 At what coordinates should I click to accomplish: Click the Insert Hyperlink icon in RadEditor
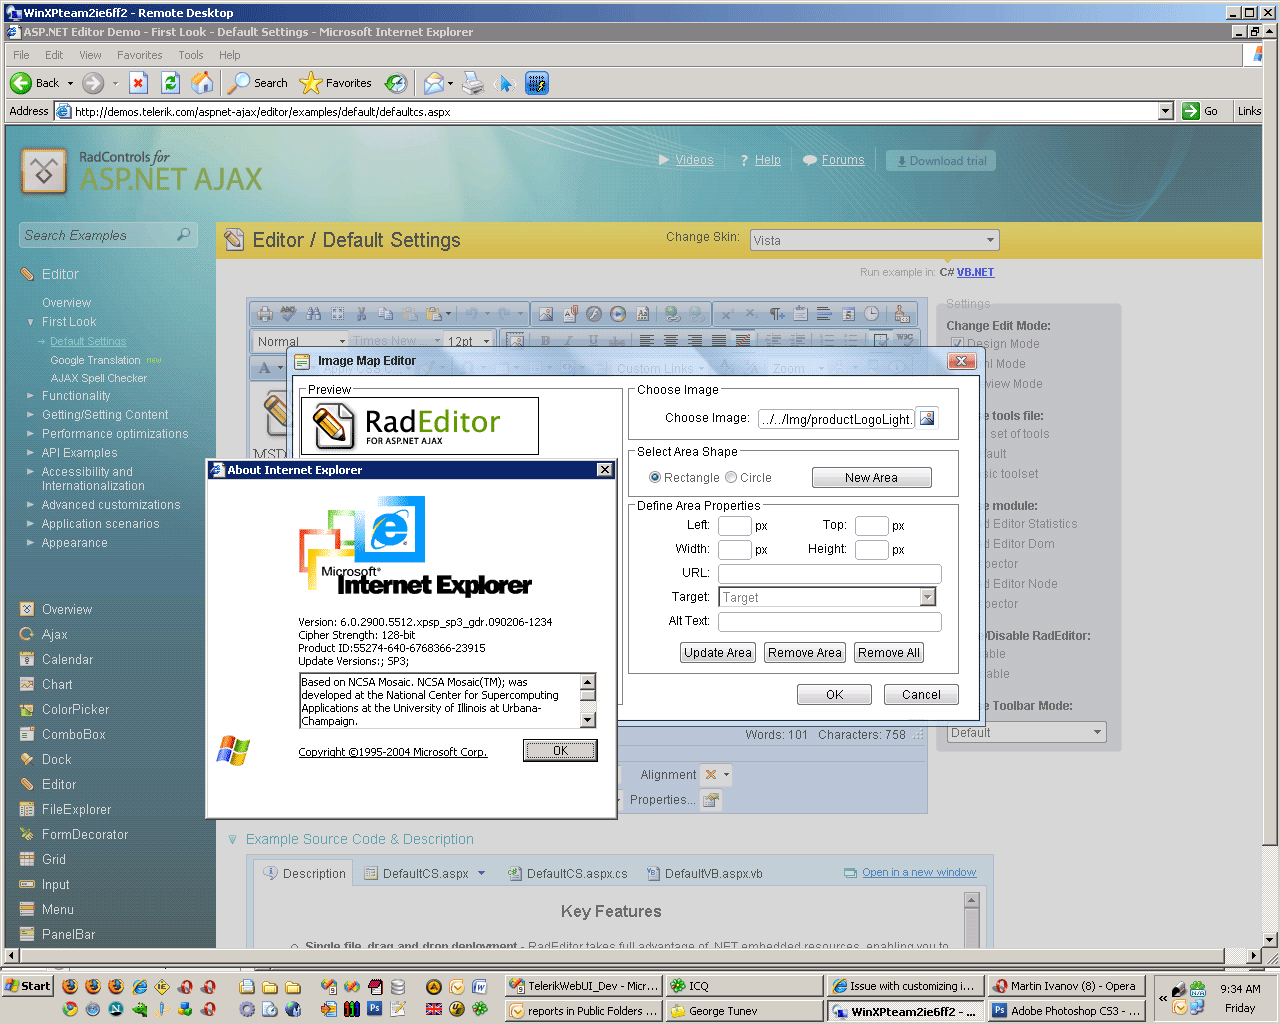672,314
